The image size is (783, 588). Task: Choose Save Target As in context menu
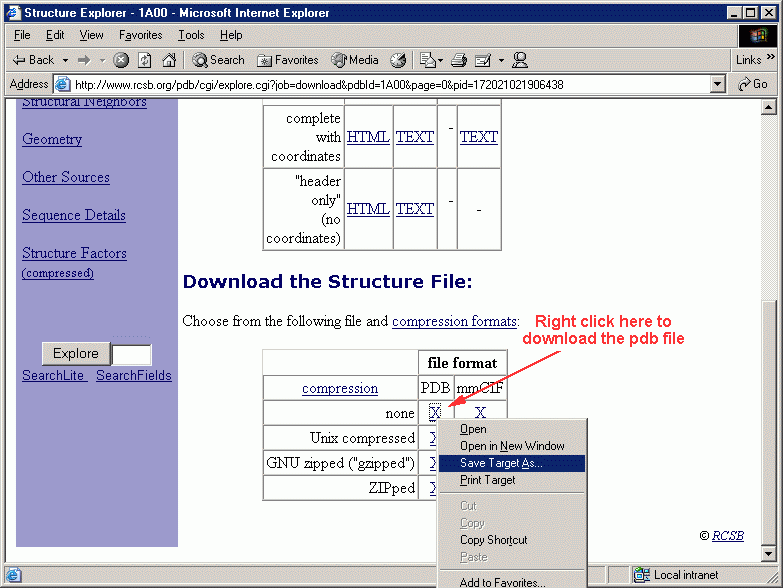[511, 463]
